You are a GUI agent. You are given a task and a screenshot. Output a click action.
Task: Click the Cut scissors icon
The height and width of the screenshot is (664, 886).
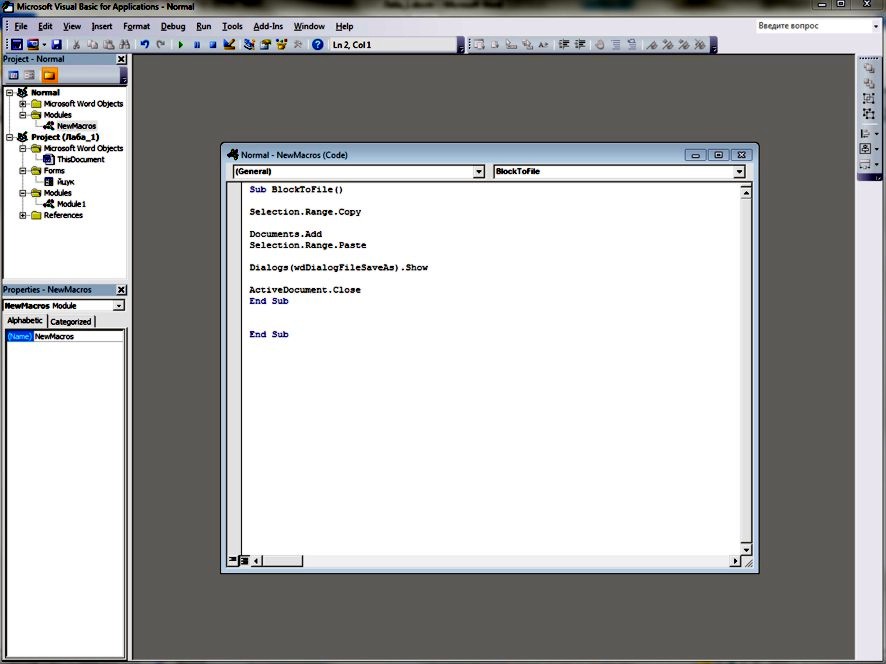[x=76, y=44]
